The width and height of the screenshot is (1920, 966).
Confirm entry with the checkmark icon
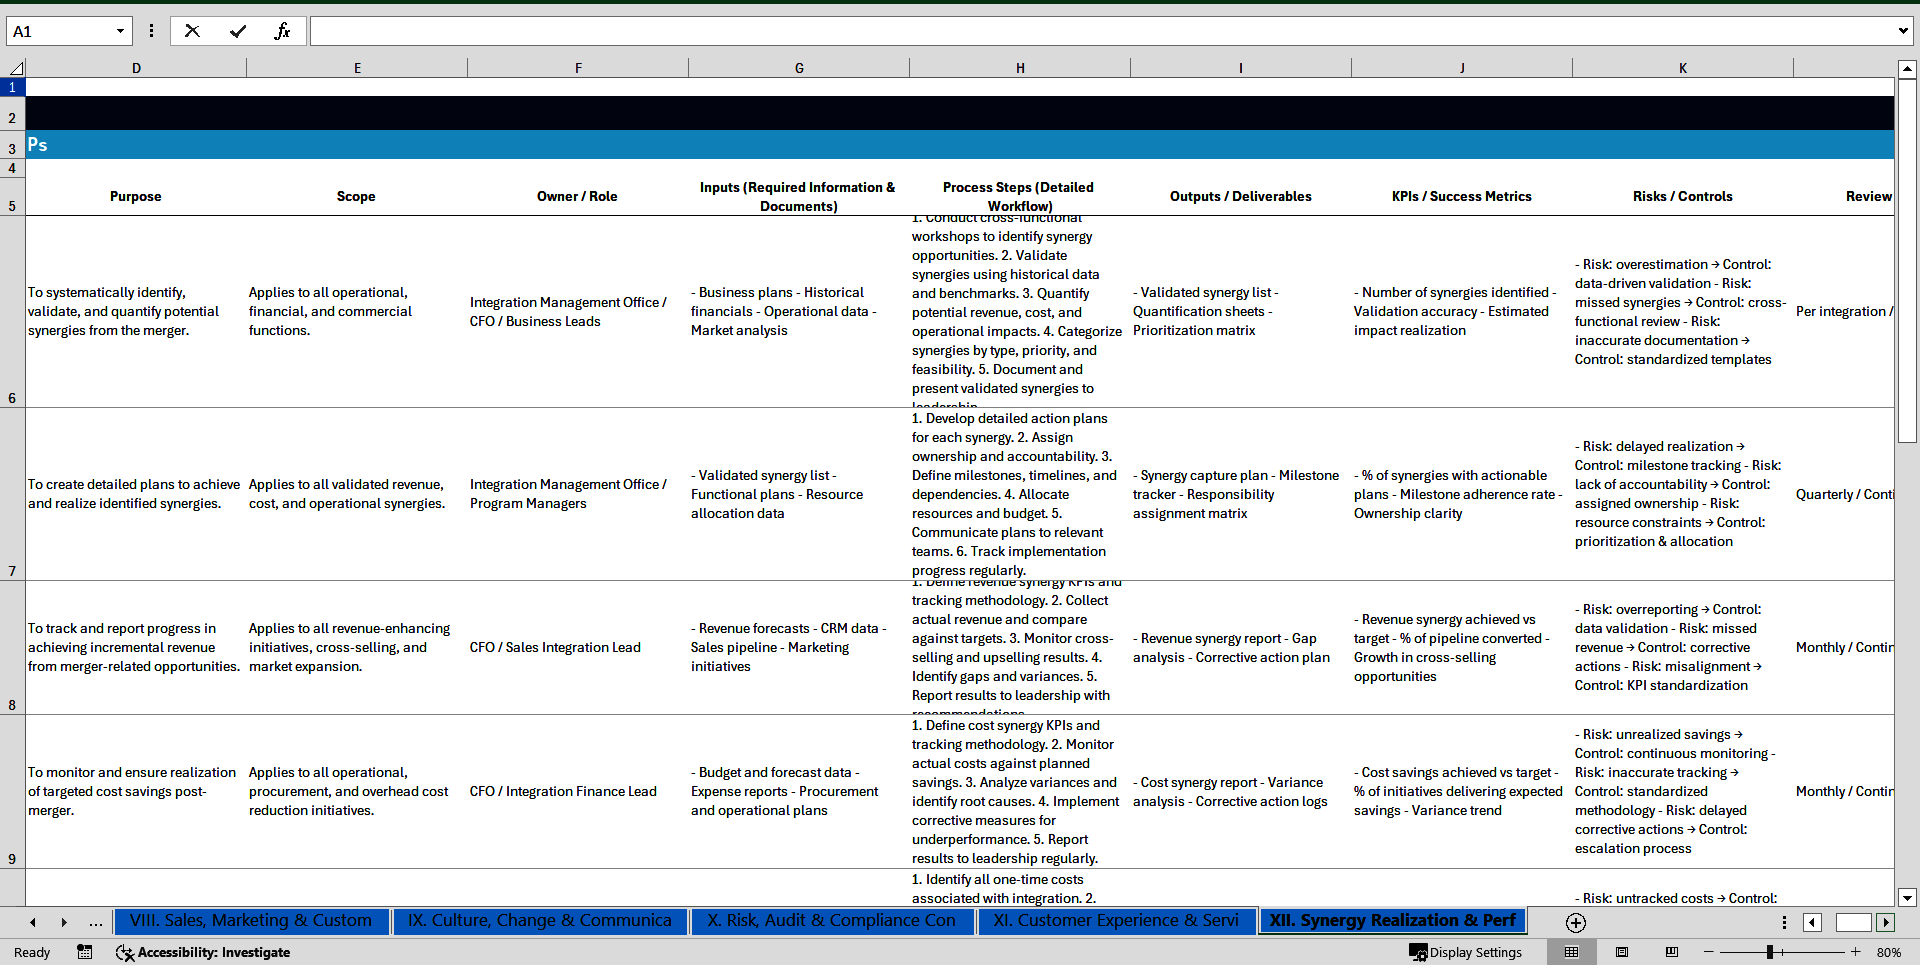coord(238,31)
